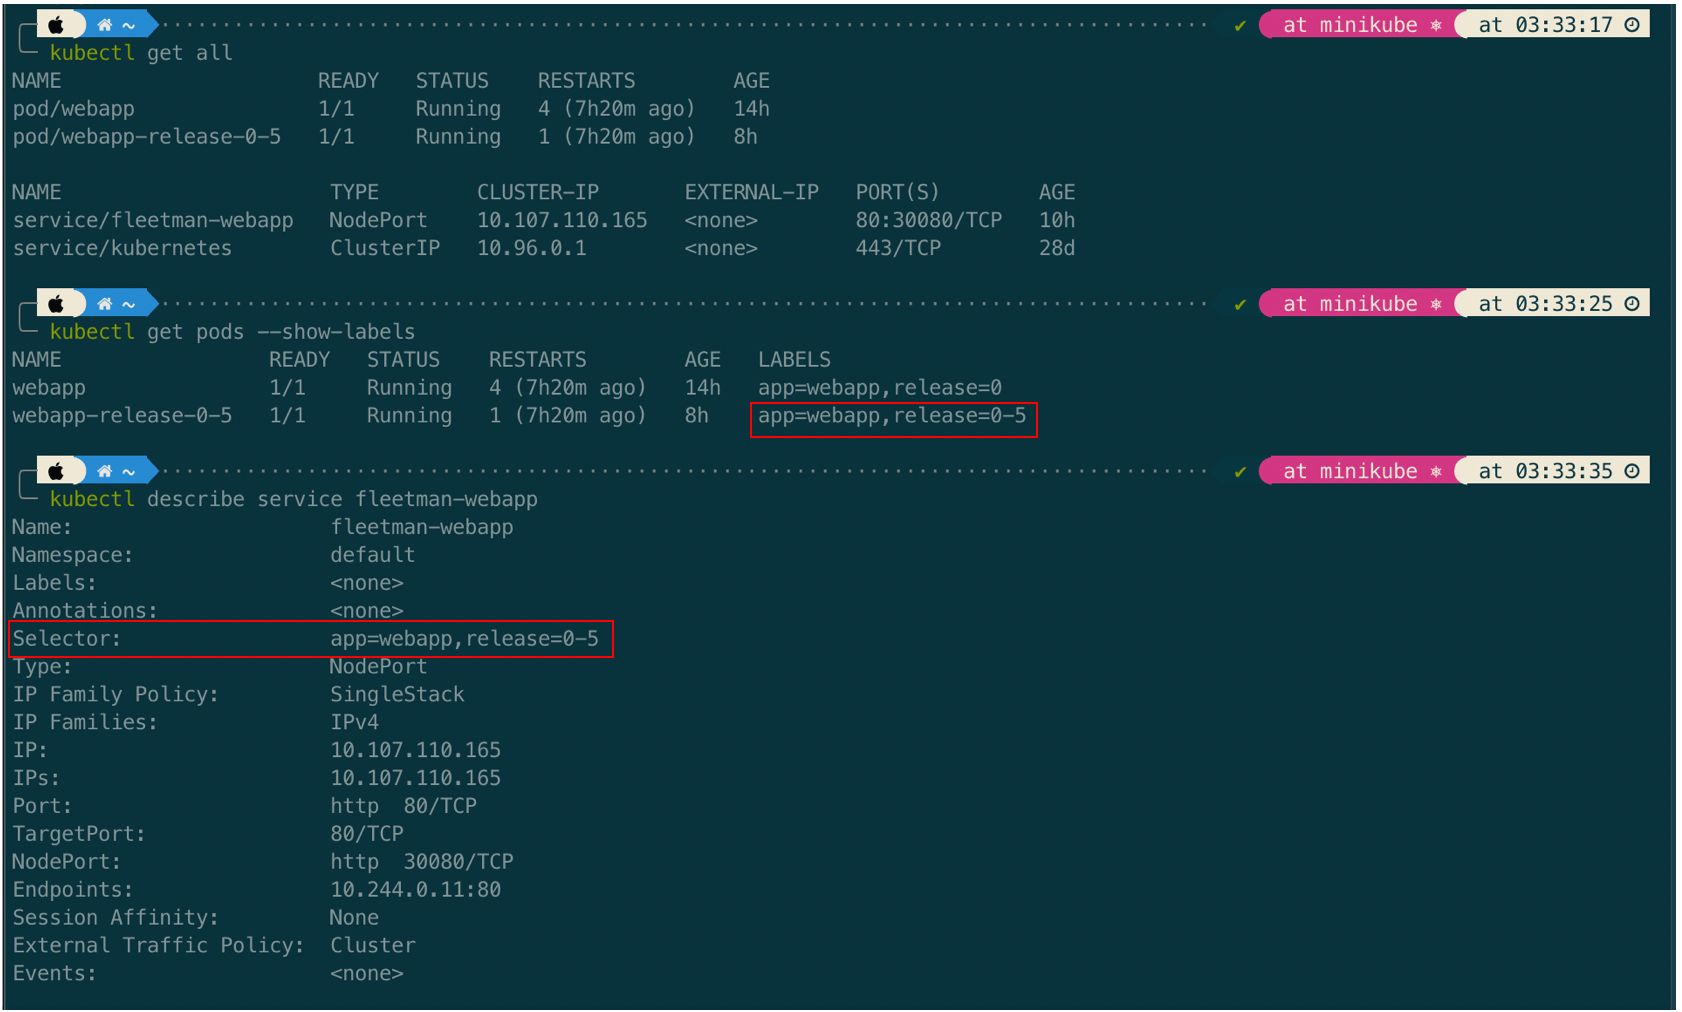Click the home icon in the first prompt
Screen dimensions: 1682x1012
(104, 23)
